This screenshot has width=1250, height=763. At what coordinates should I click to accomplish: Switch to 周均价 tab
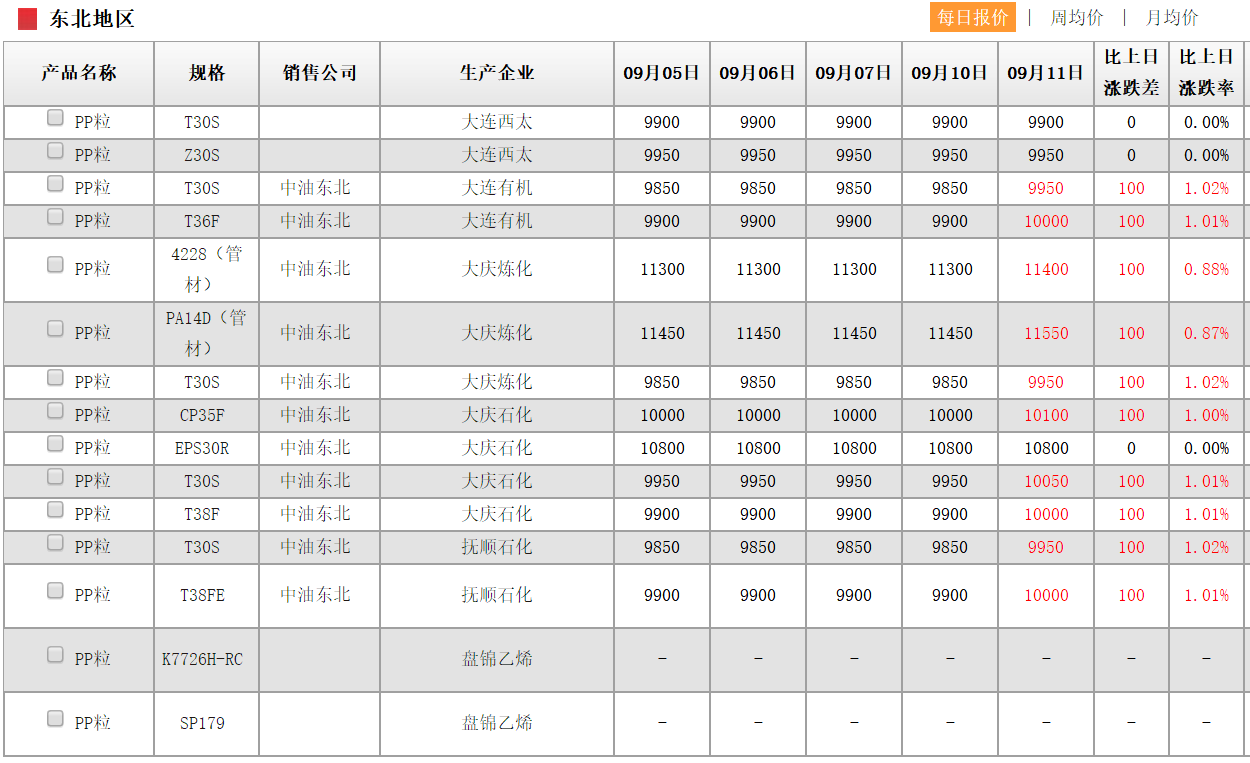pos(1076,18)
